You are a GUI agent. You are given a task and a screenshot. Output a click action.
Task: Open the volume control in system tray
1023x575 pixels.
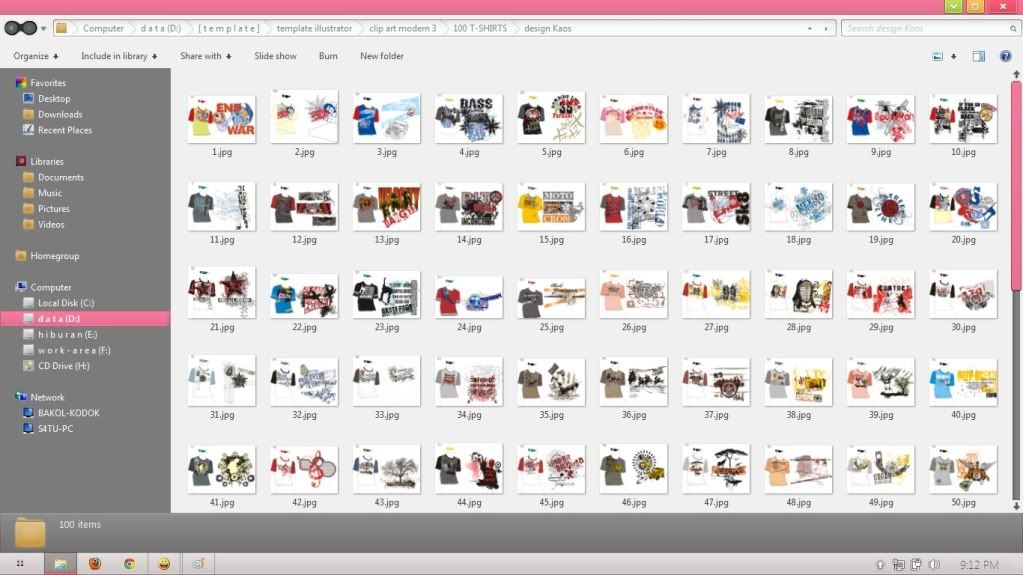coord(934,565)
